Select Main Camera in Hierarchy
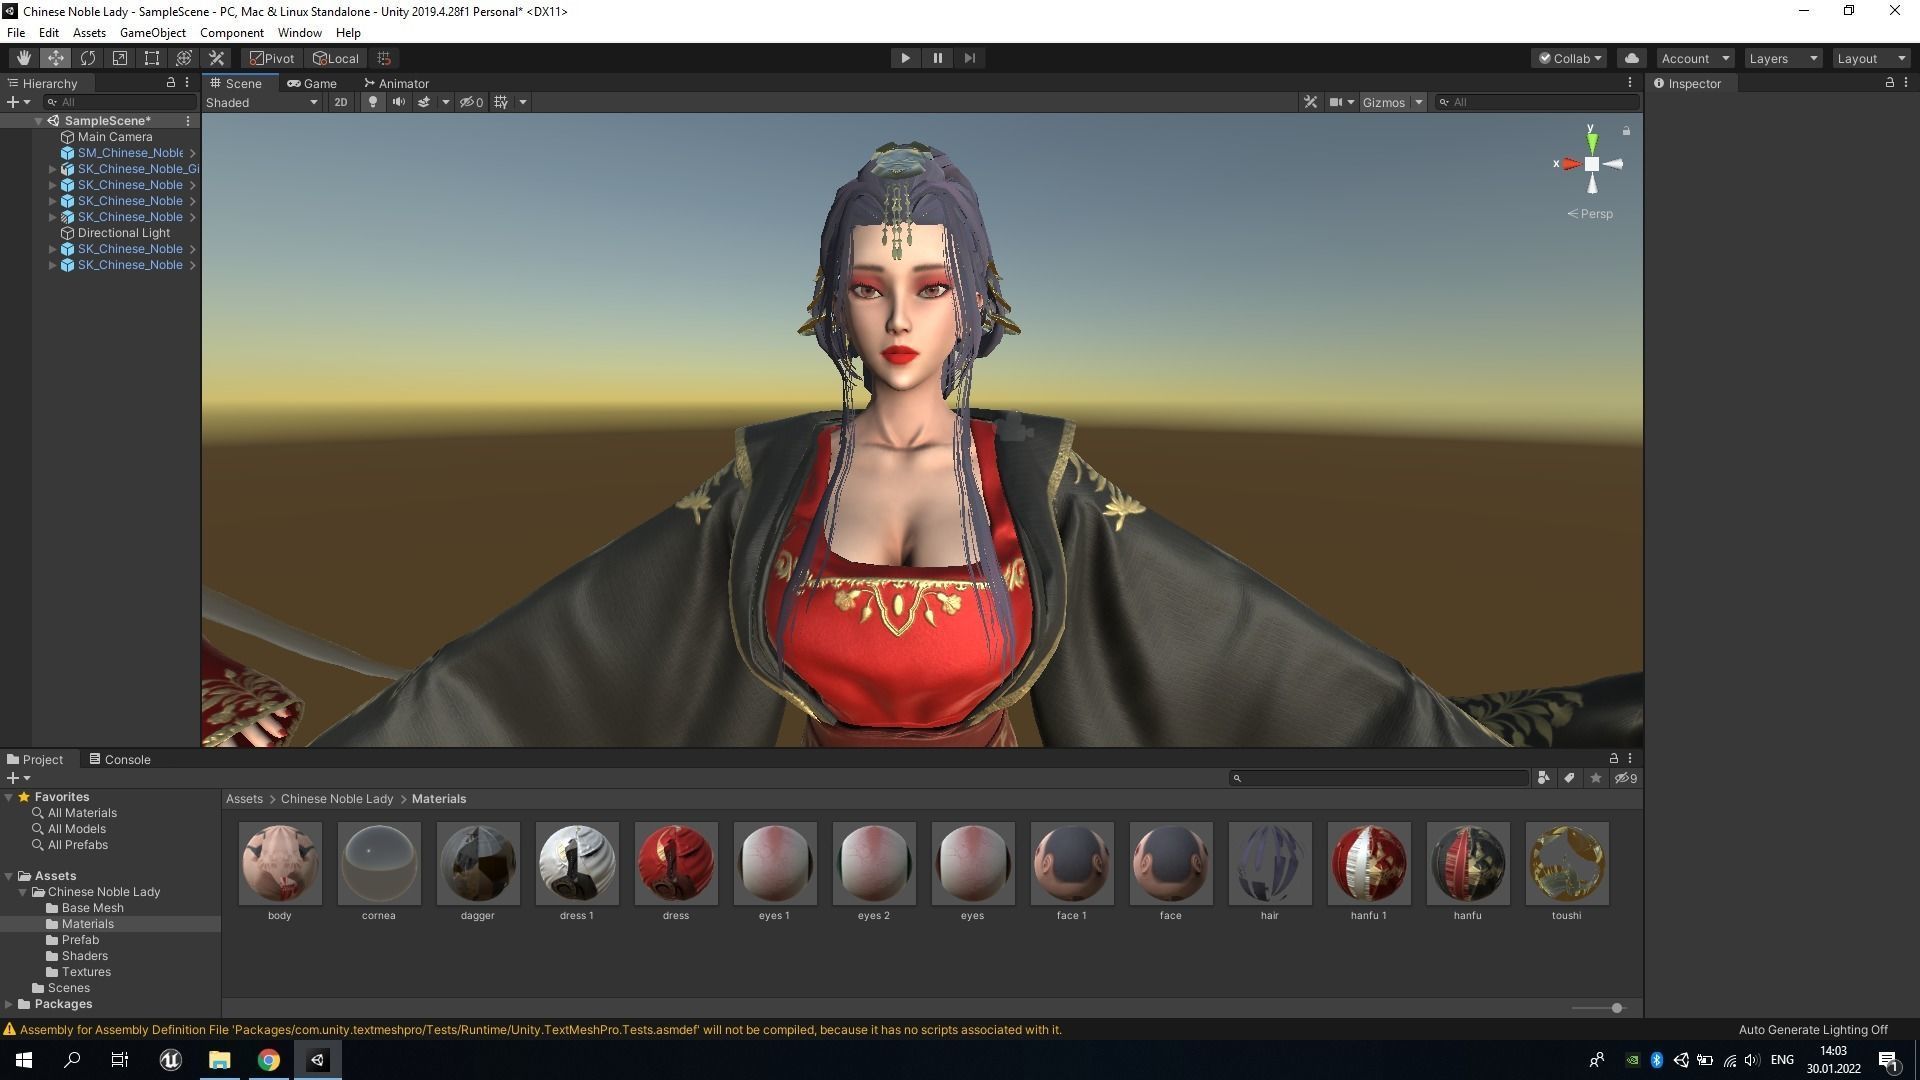 pyautogui.click(x=115, y=137)
